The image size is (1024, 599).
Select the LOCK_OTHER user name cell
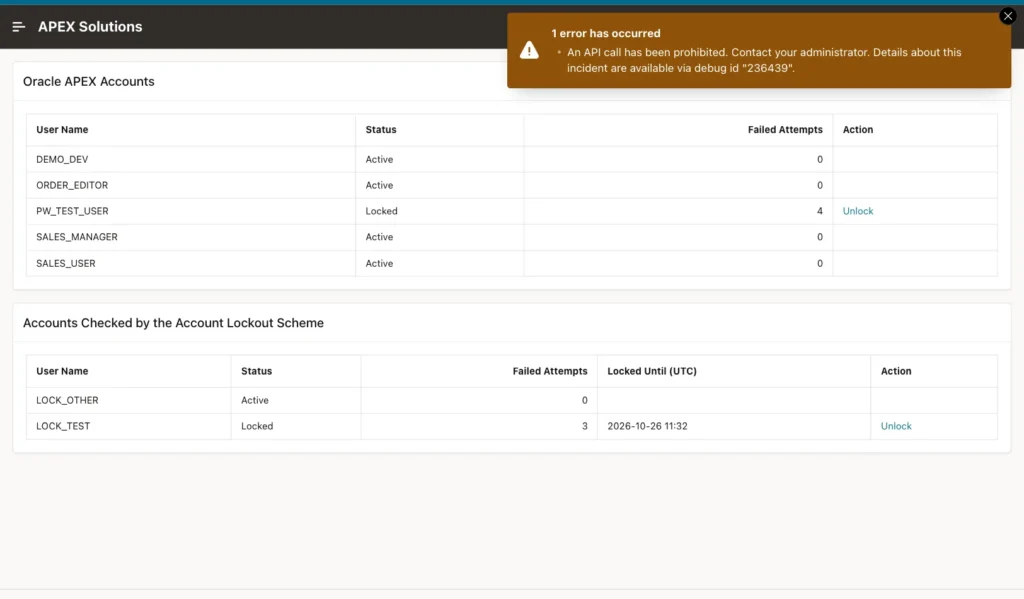[x=129, y=400]
